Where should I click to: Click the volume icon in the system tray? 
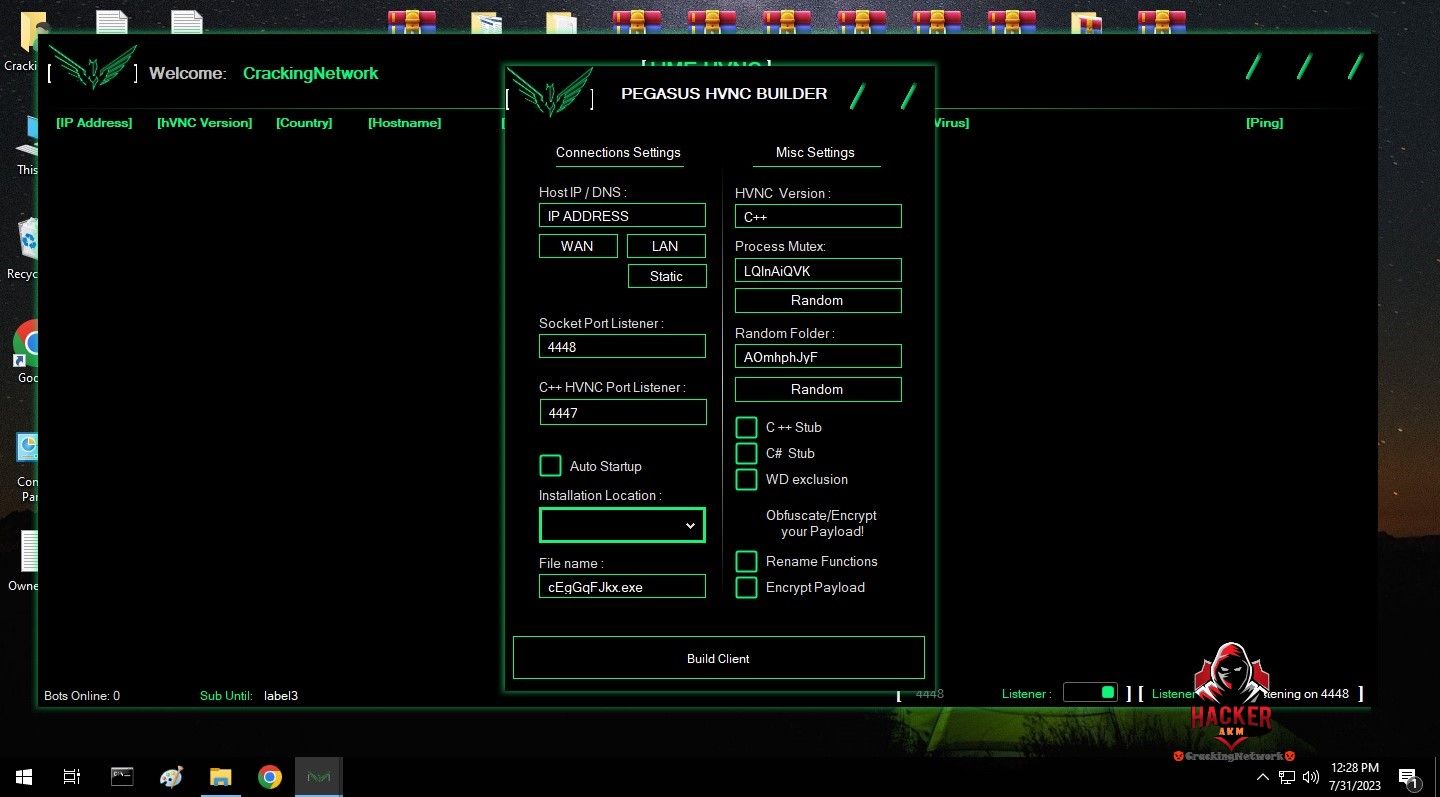[x=1311, y=777]
